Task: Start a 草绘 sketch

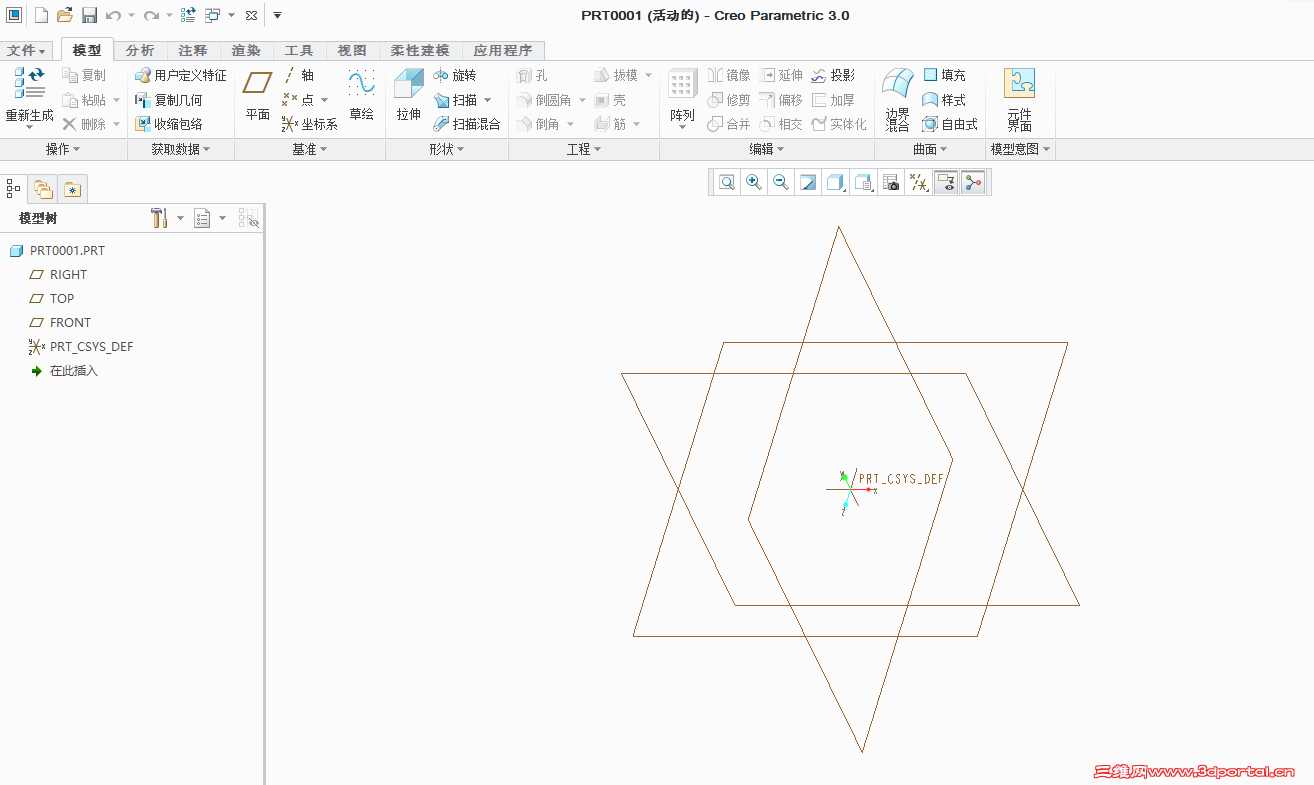Action: 361,96
